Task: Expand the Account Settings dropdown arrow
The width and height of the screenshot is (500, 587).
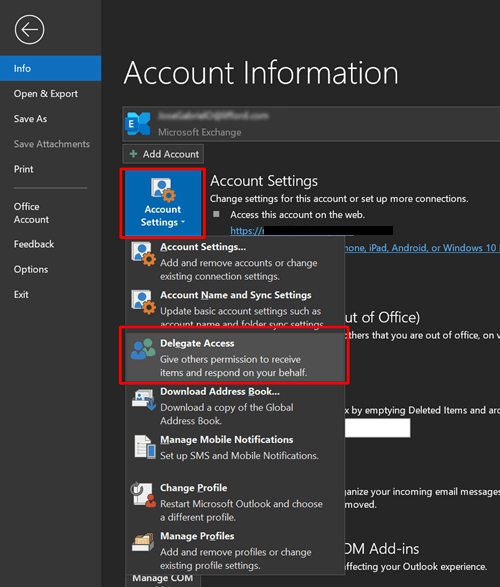Action: click(183, 222)
